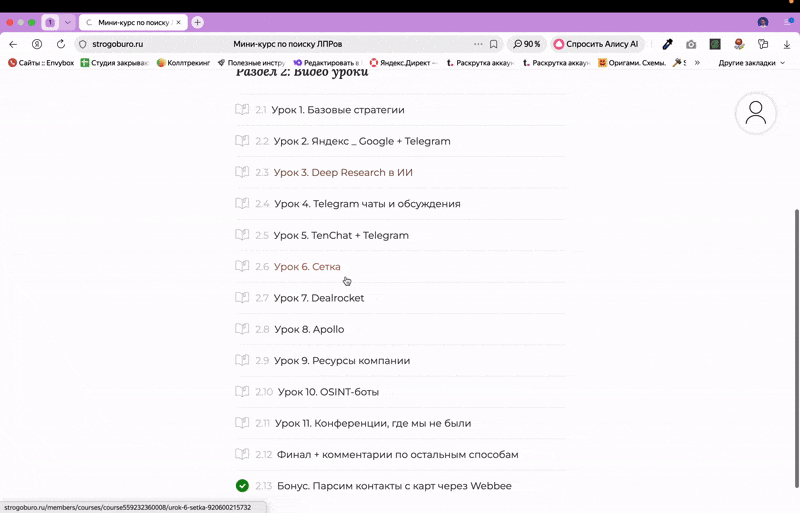The height and width of the screenshot is (513, 800).
Task: Click the book icon beside lesson 2.12
Action: point(242,454)
